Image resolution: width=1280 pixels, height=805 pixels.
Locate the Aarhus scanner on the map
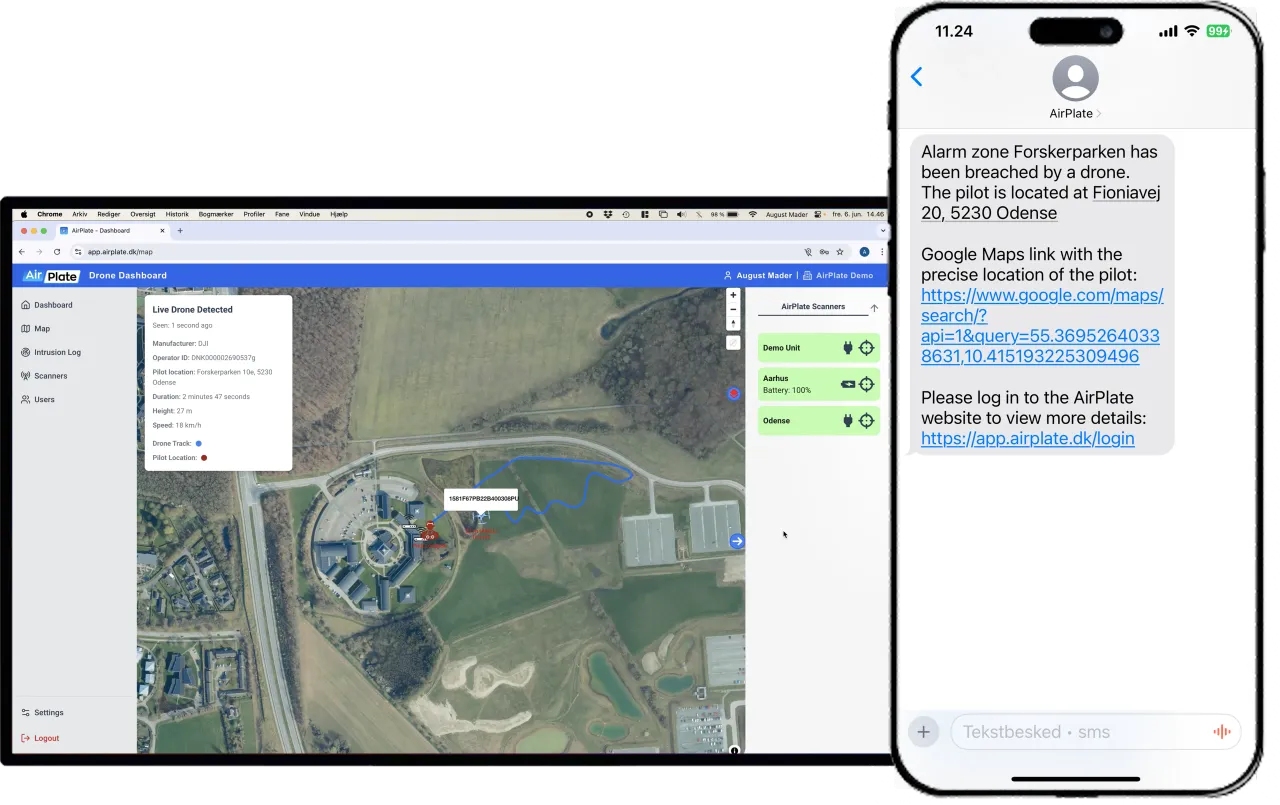click(x=866, y=384)
